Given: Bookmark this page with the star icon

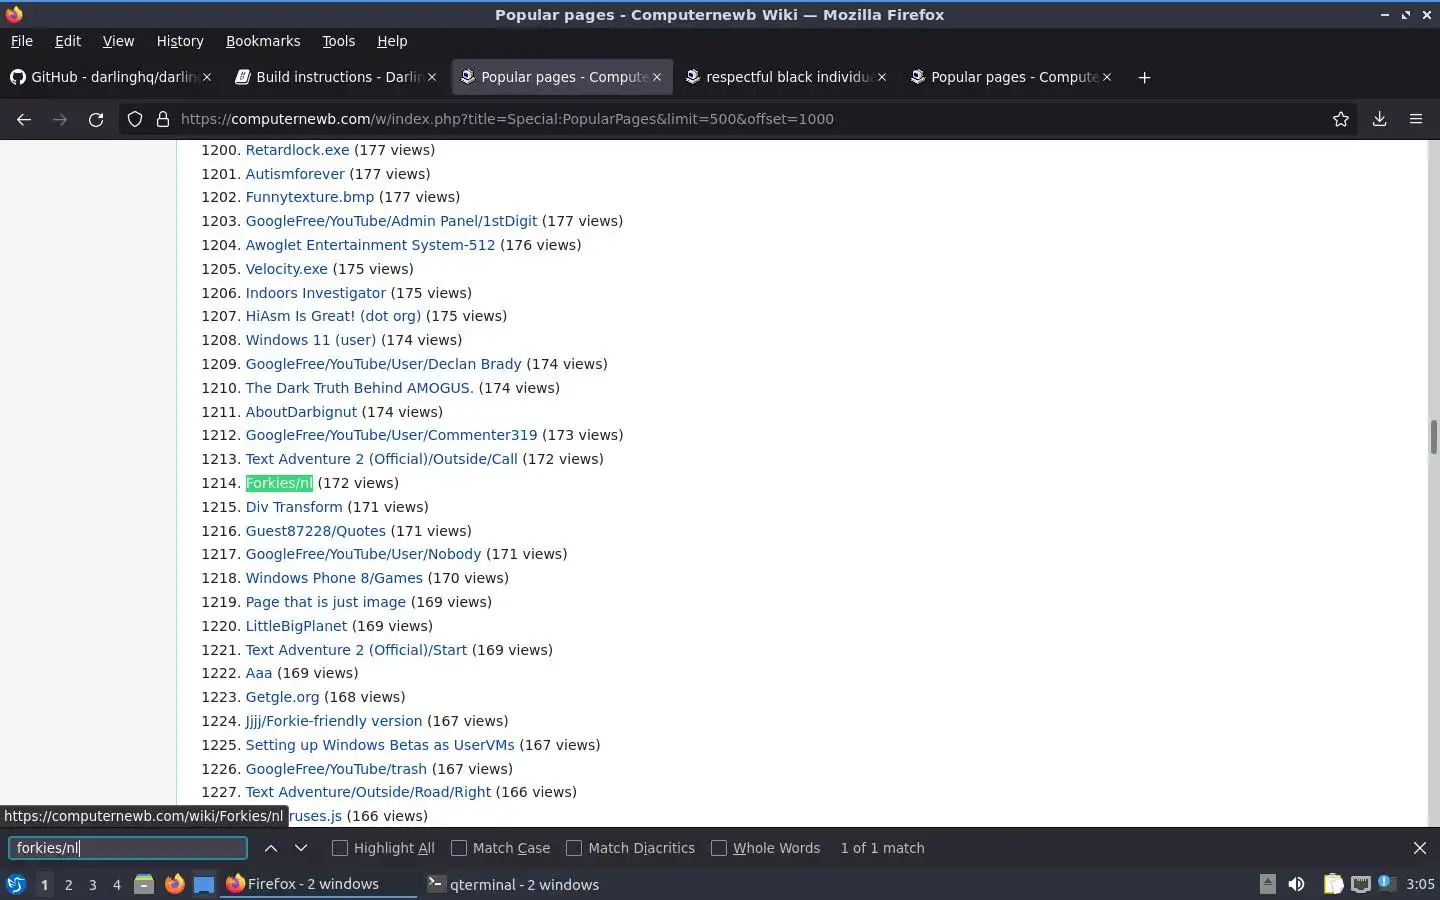Looking at the screenshot, I should 1341,119.
